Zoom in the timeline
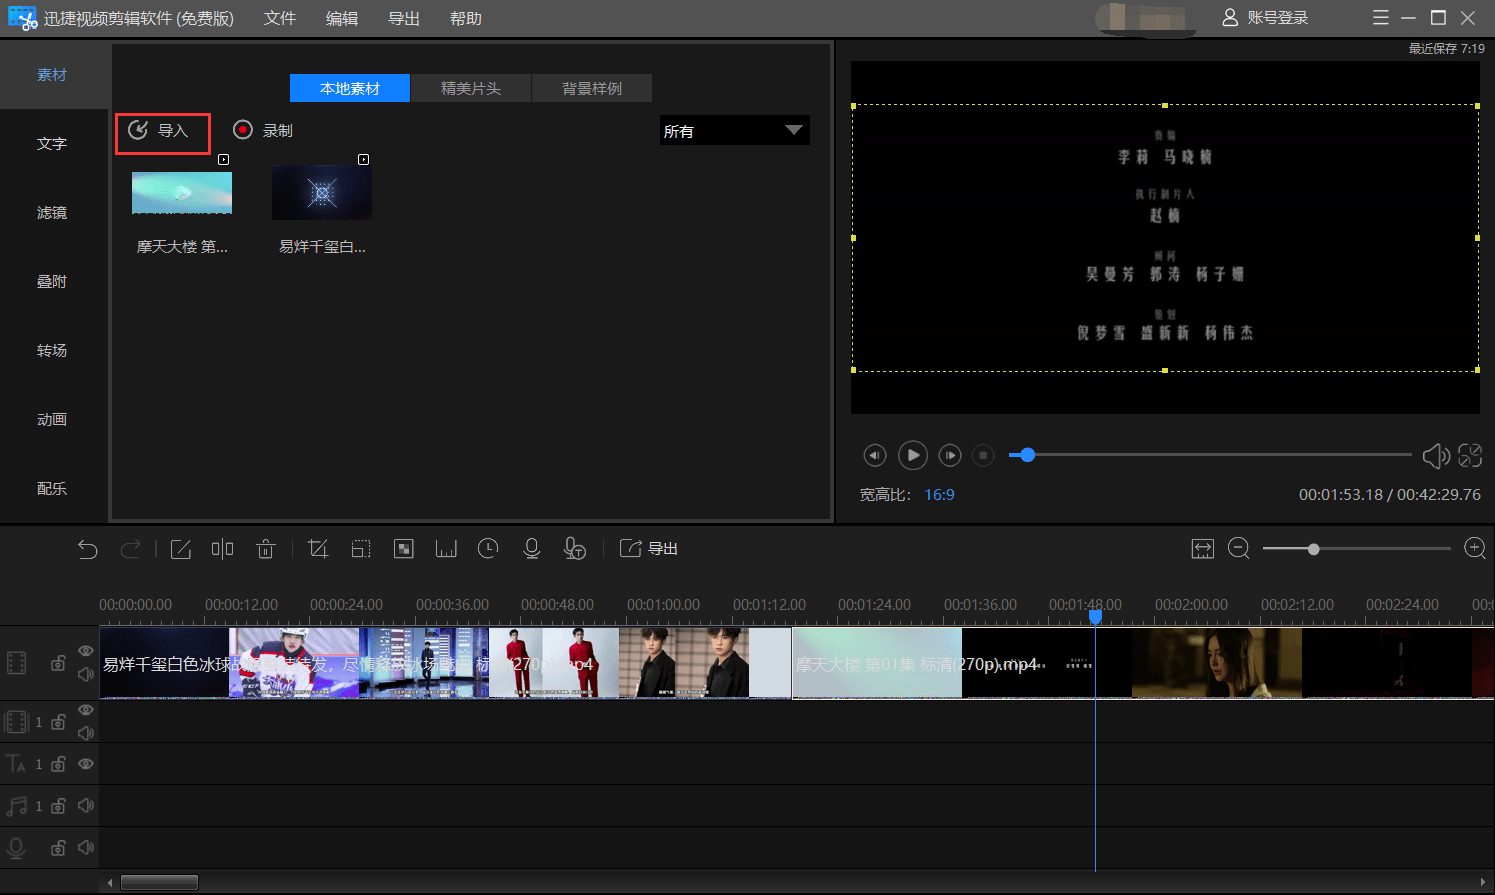 coord(1474,549)
